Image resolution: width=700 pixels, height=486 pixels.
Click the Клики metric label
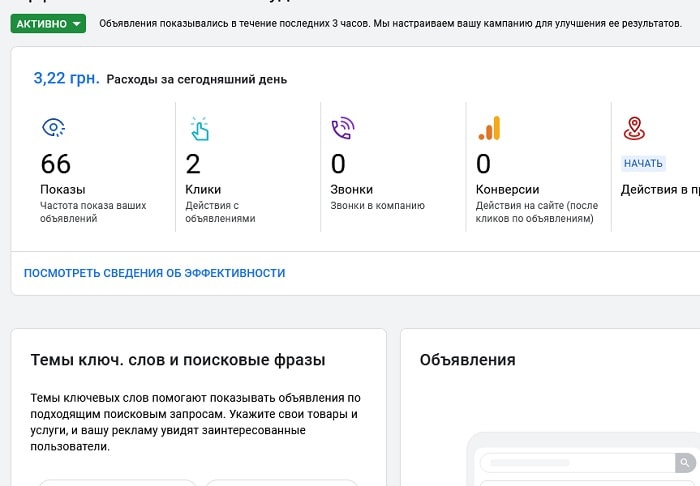[x=203, y=189]
